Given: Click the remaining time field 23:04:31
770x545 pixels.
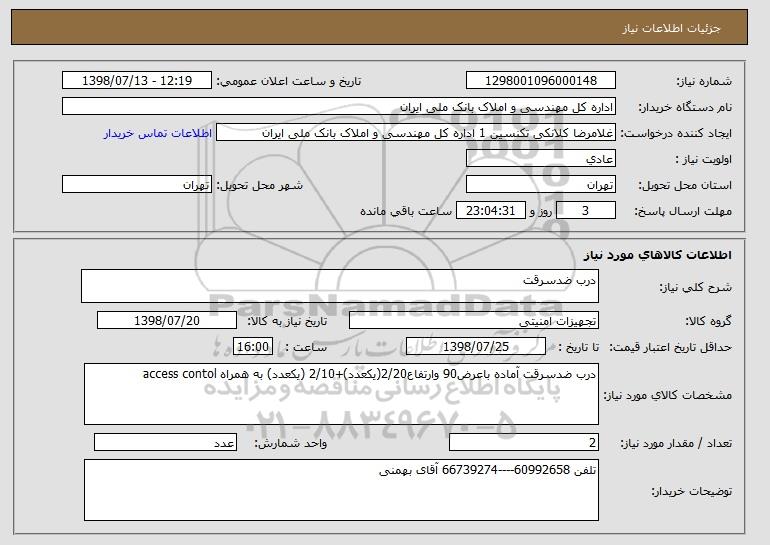Looking at the screenshot, I should pyautogui.click(x=491, y=211).
